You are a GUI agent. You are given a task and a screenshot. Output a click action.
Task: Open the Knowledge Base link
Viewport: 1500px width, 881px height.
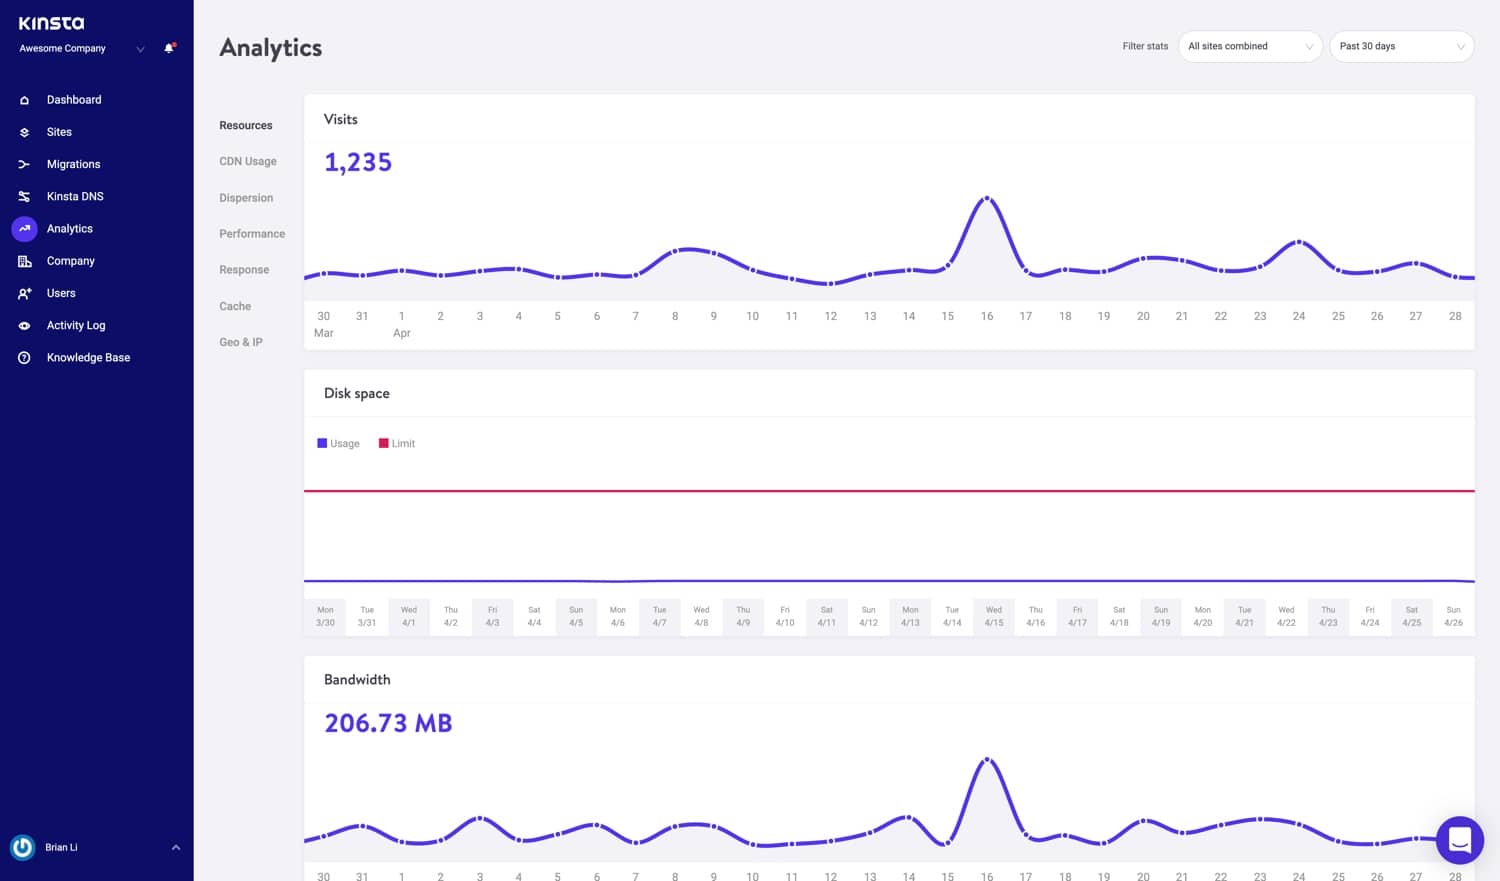88,358
